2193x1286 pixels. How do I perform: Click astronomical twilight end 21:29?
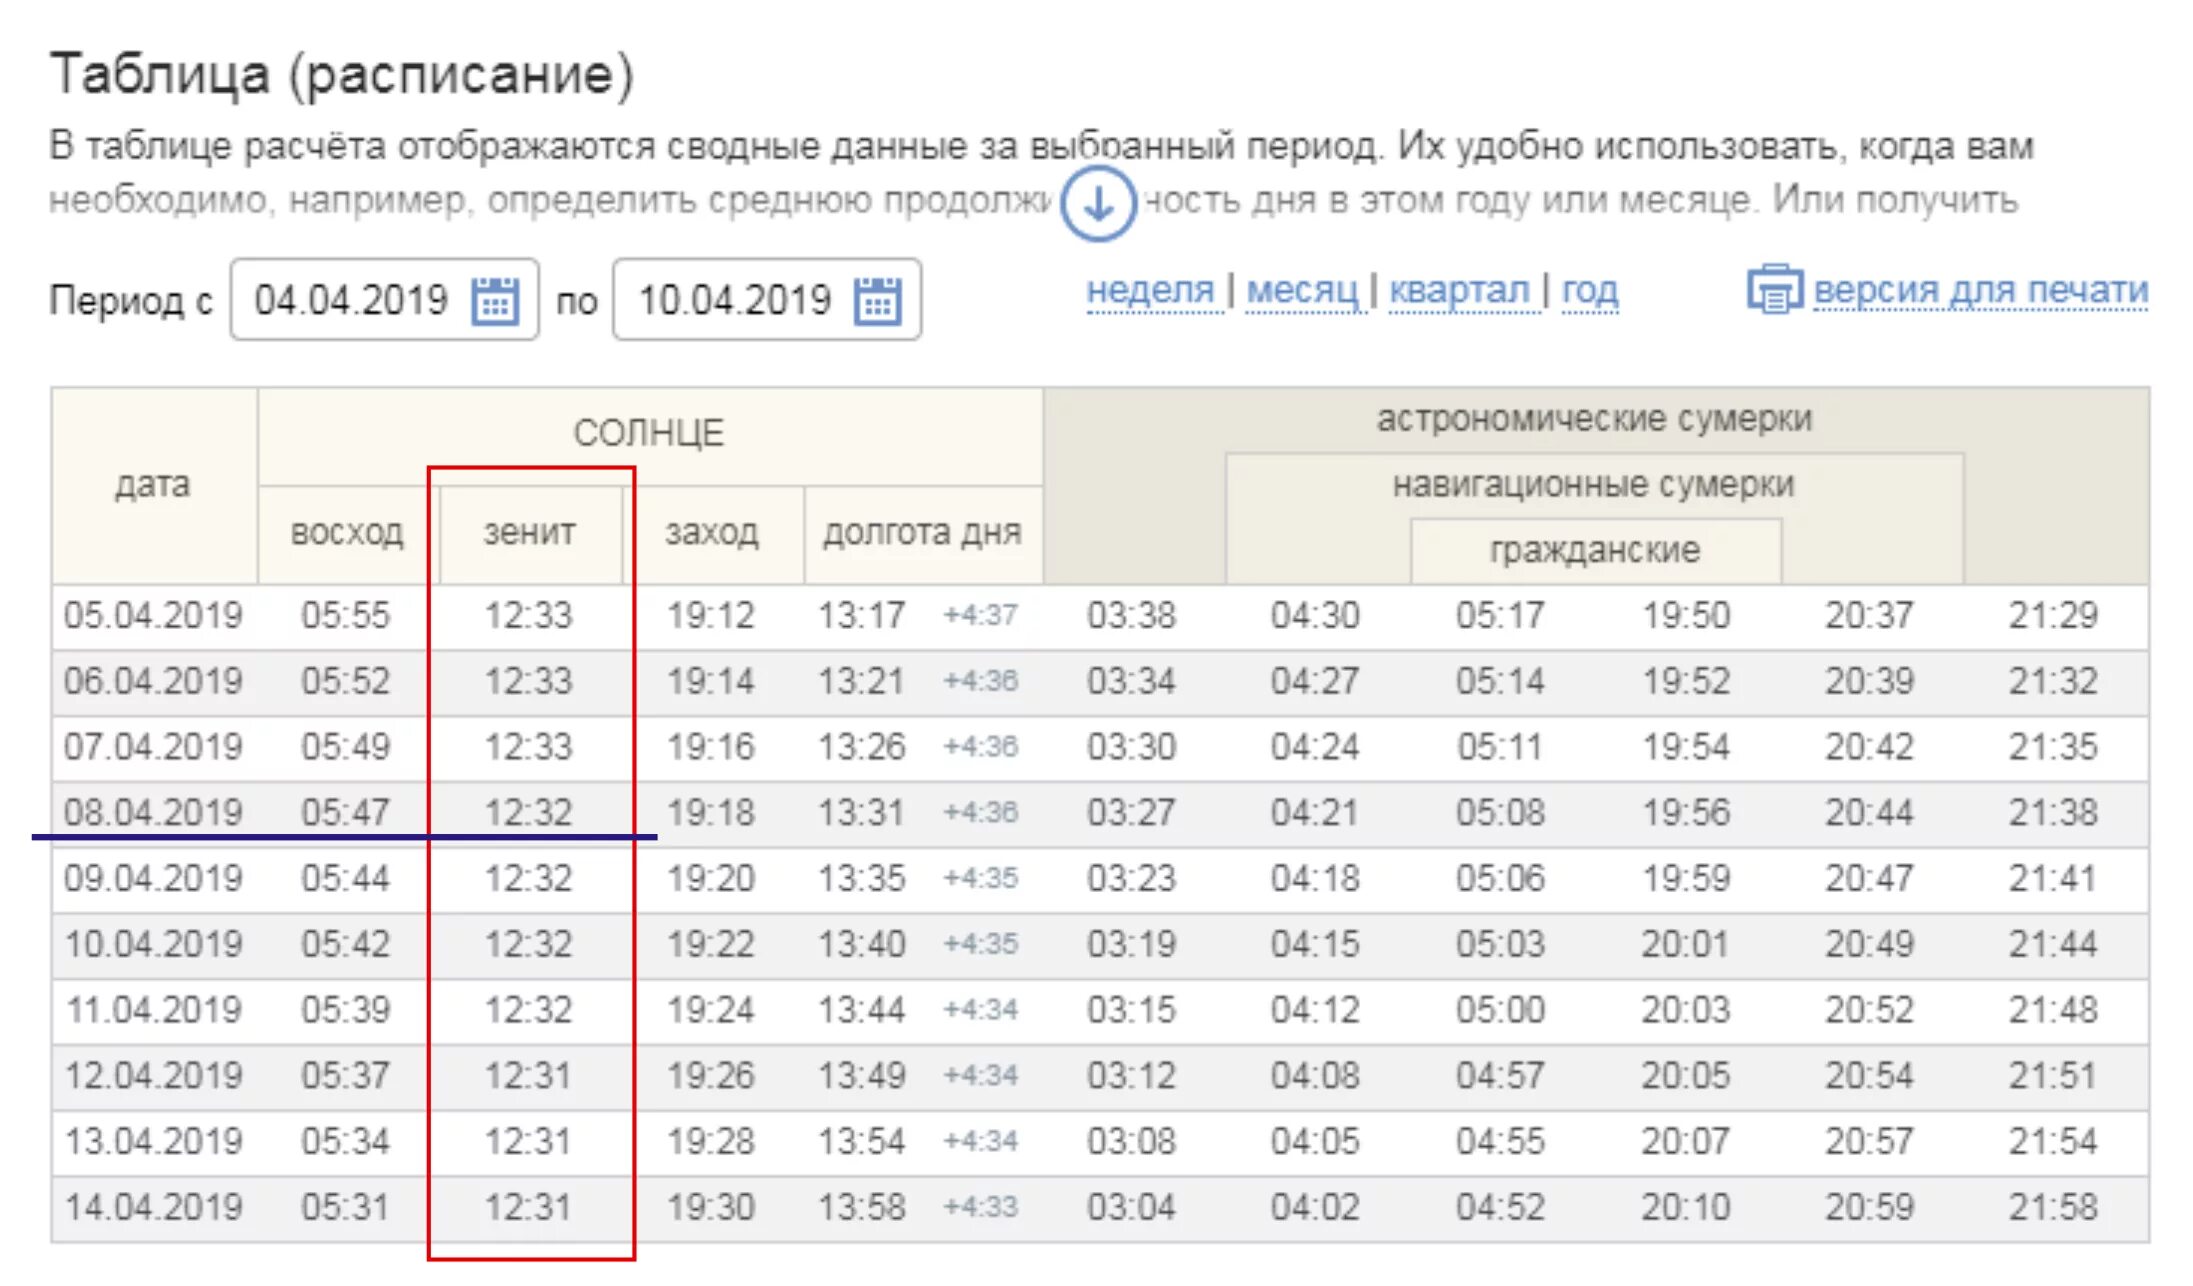coord(2053,615)
